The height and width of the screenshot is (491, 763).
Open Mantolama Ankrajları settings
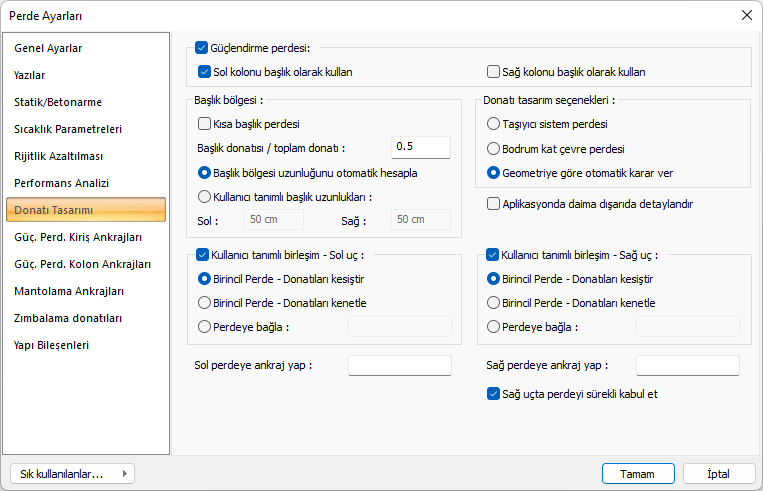[69, 291]
